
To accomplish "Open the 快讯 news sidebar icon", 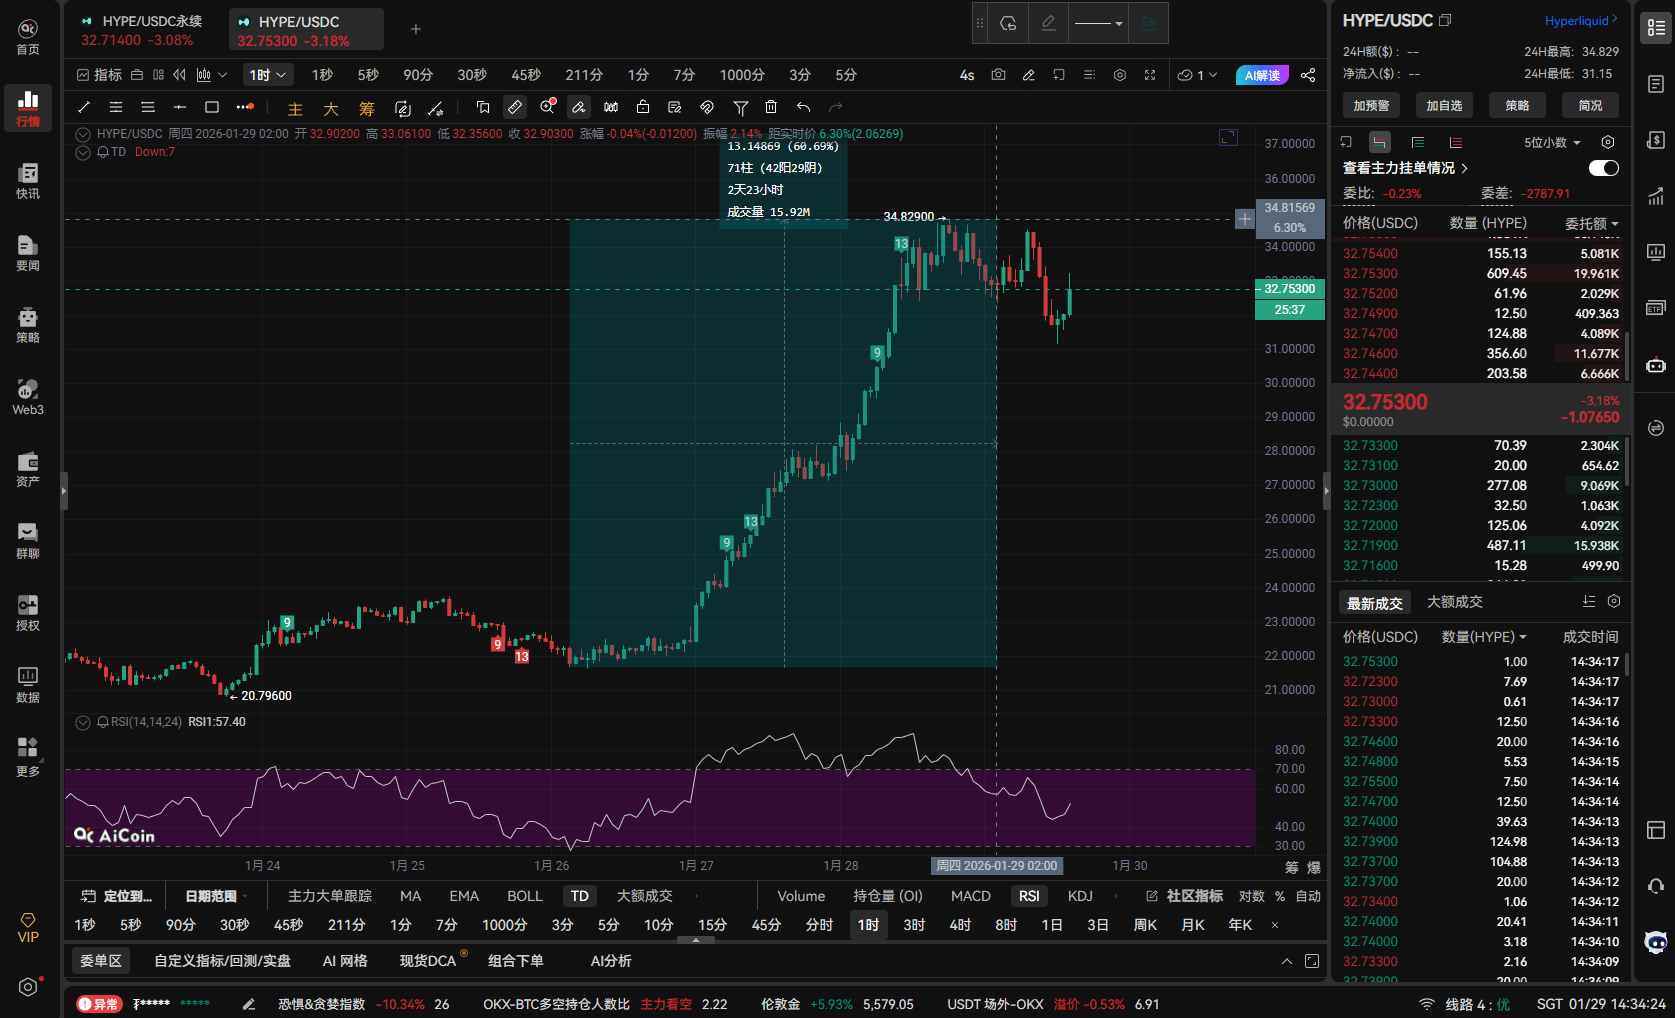I will coord(28,181).
